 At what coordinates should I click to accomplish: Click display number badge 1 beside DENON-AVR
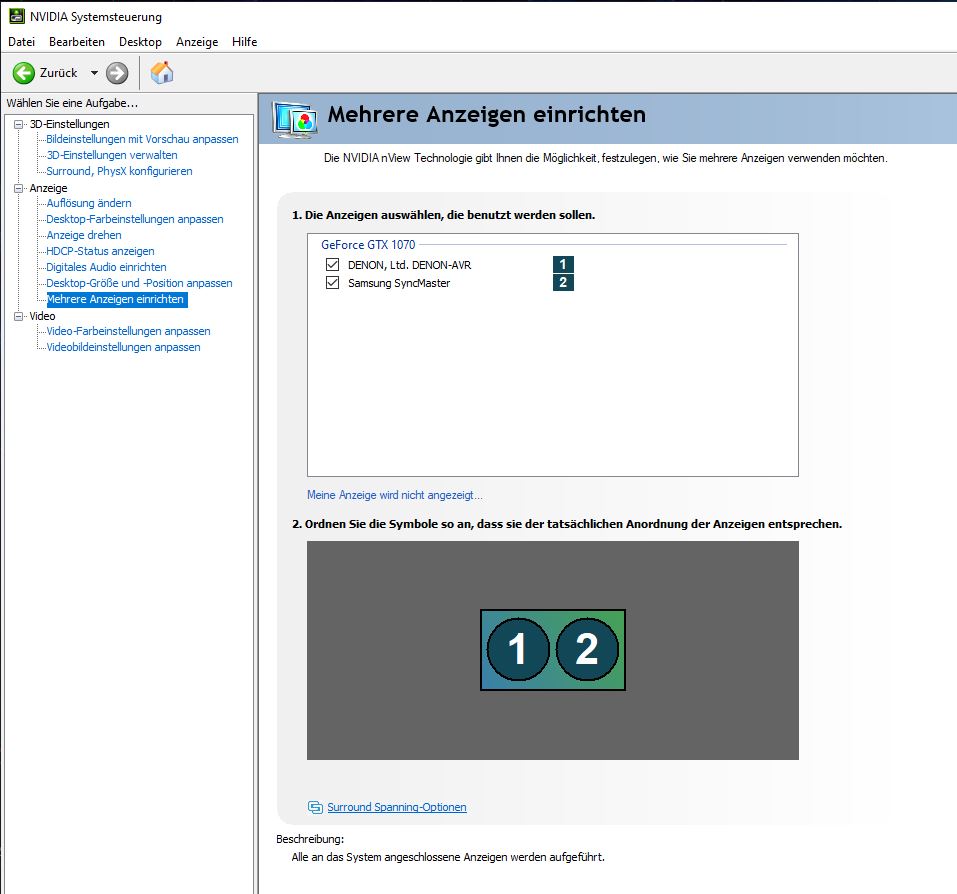(x=563, y=264)
